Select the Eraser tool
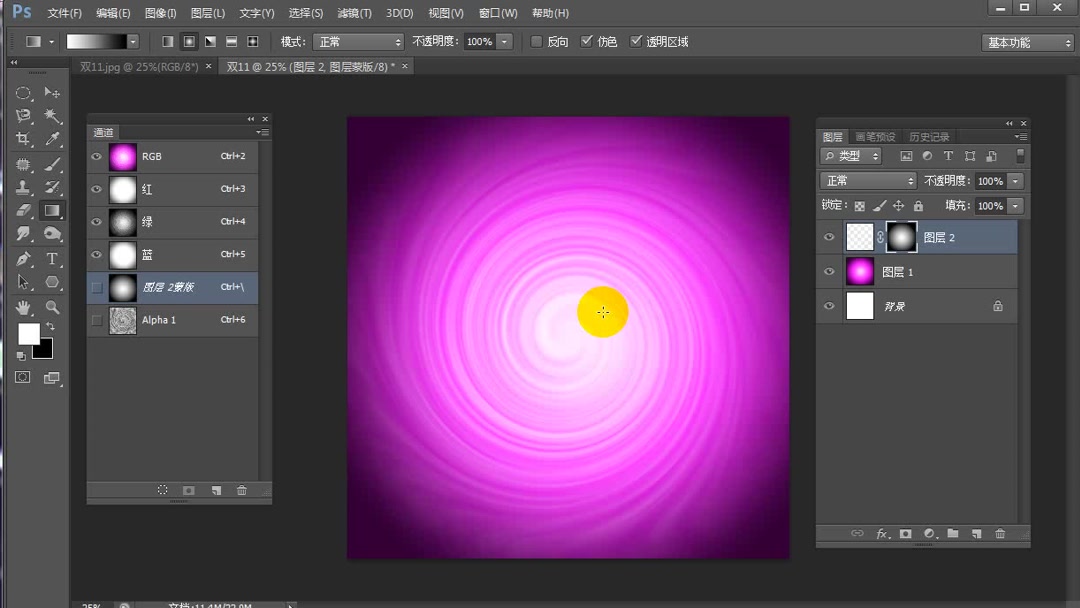The height and width of the screenshot is (608, 1080). (23, 211)
